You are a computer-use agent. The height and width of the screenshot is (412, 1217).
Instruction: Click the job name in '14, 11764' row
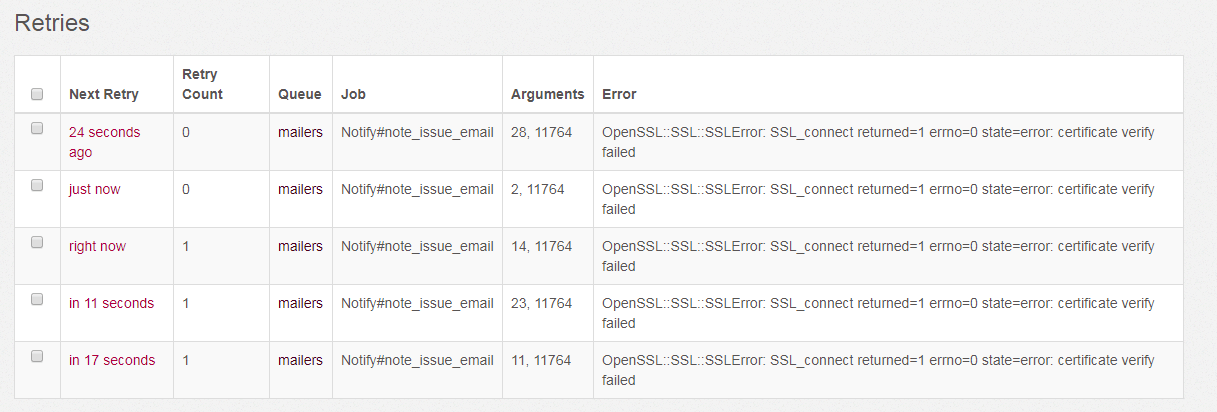[417, 246]
